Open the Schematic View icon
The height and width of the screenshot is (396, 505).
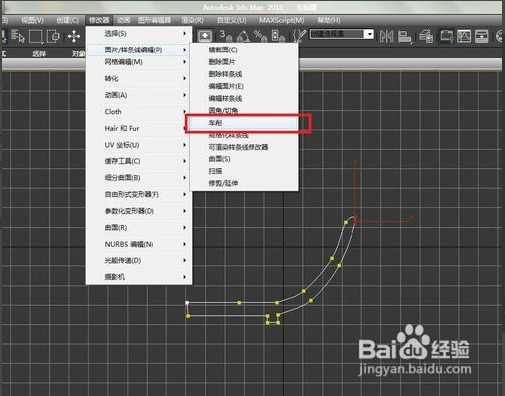click(482, 36)
